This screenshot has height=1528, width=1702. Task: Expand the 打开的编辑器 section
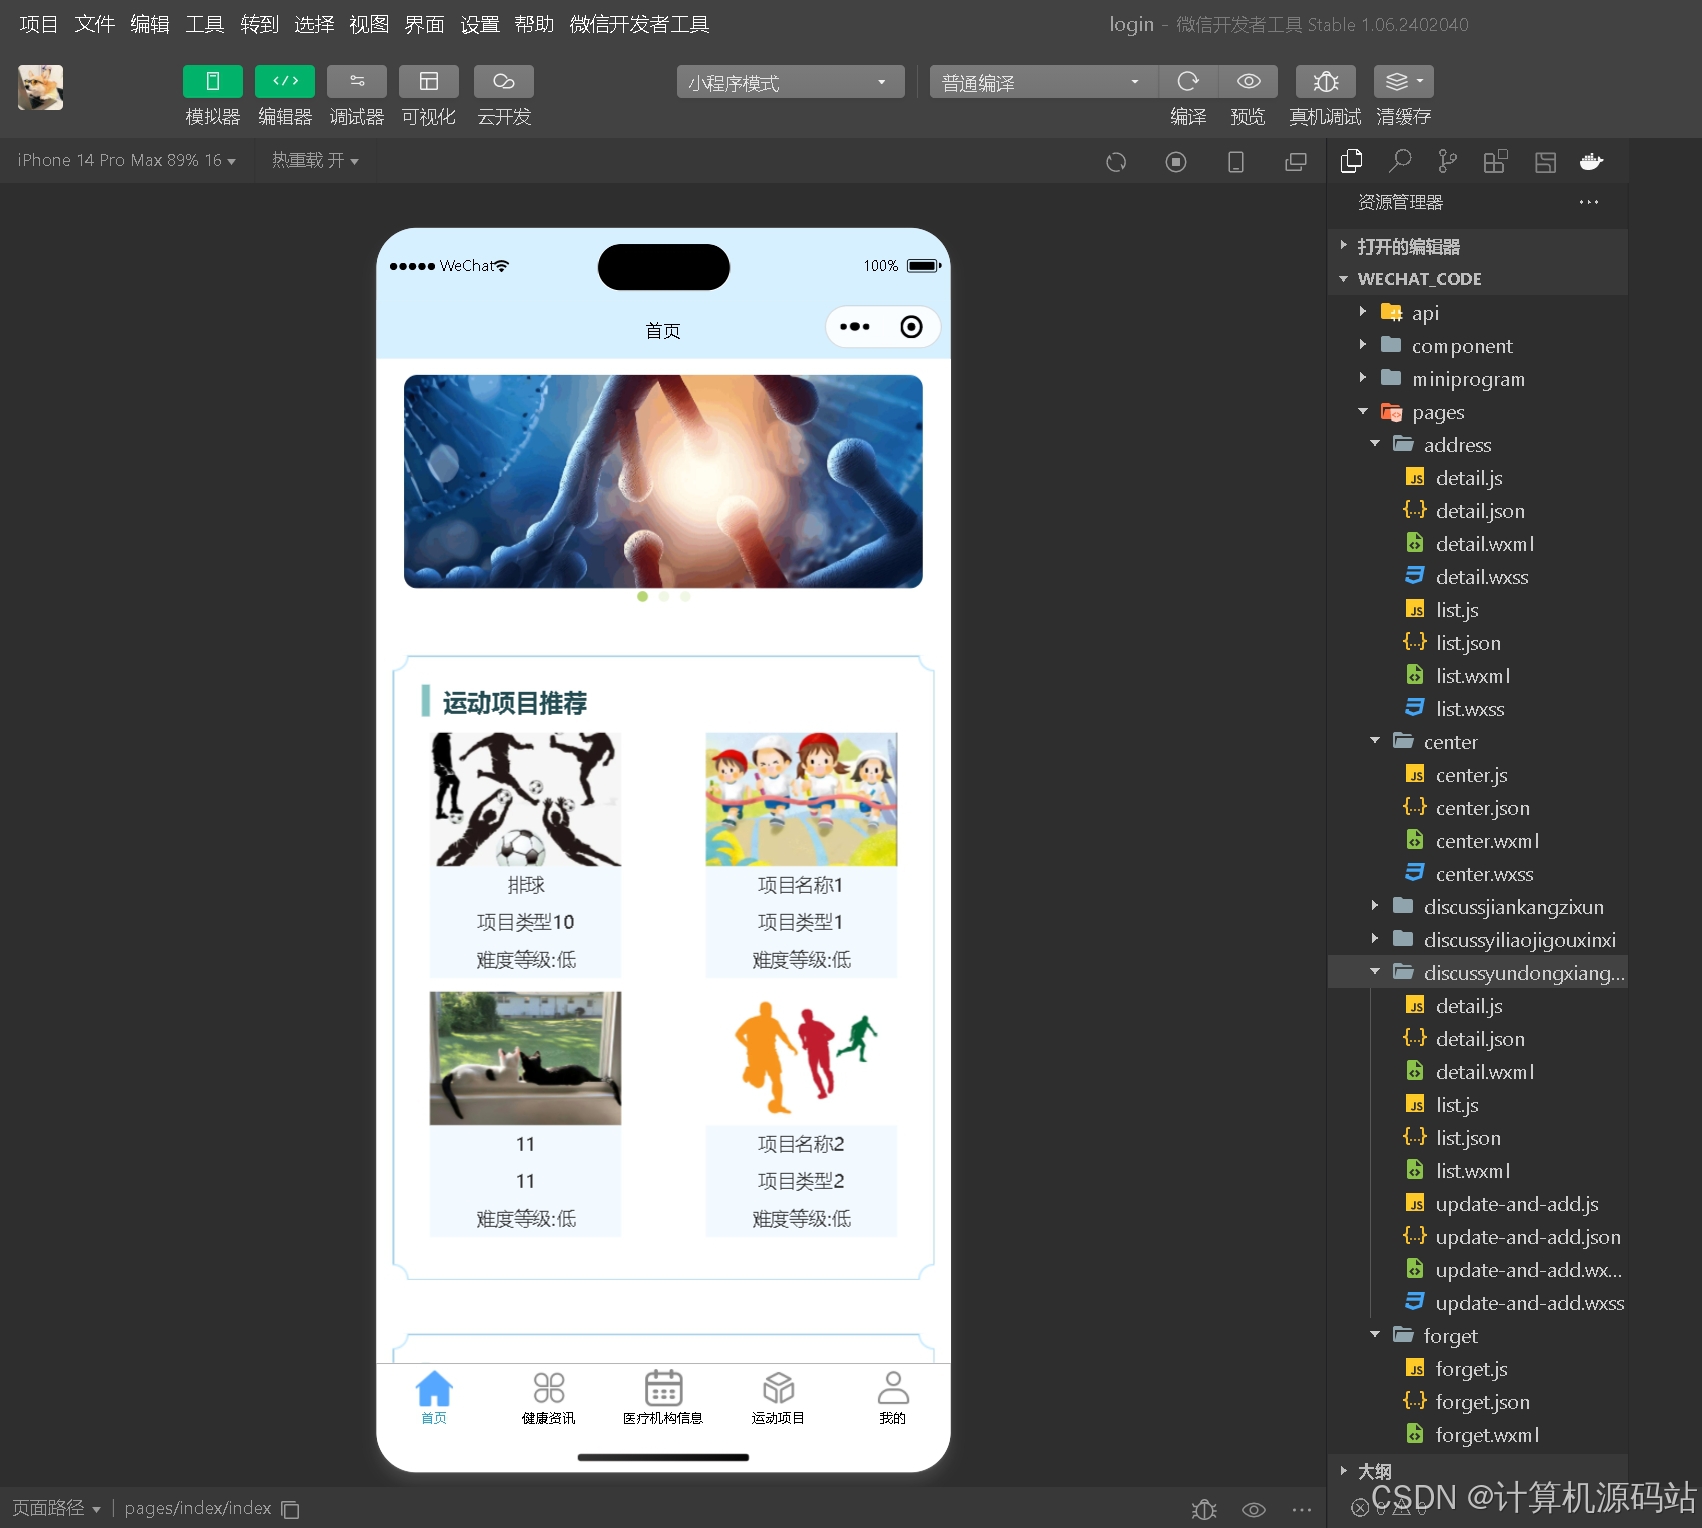click(x=1478, y=246)
